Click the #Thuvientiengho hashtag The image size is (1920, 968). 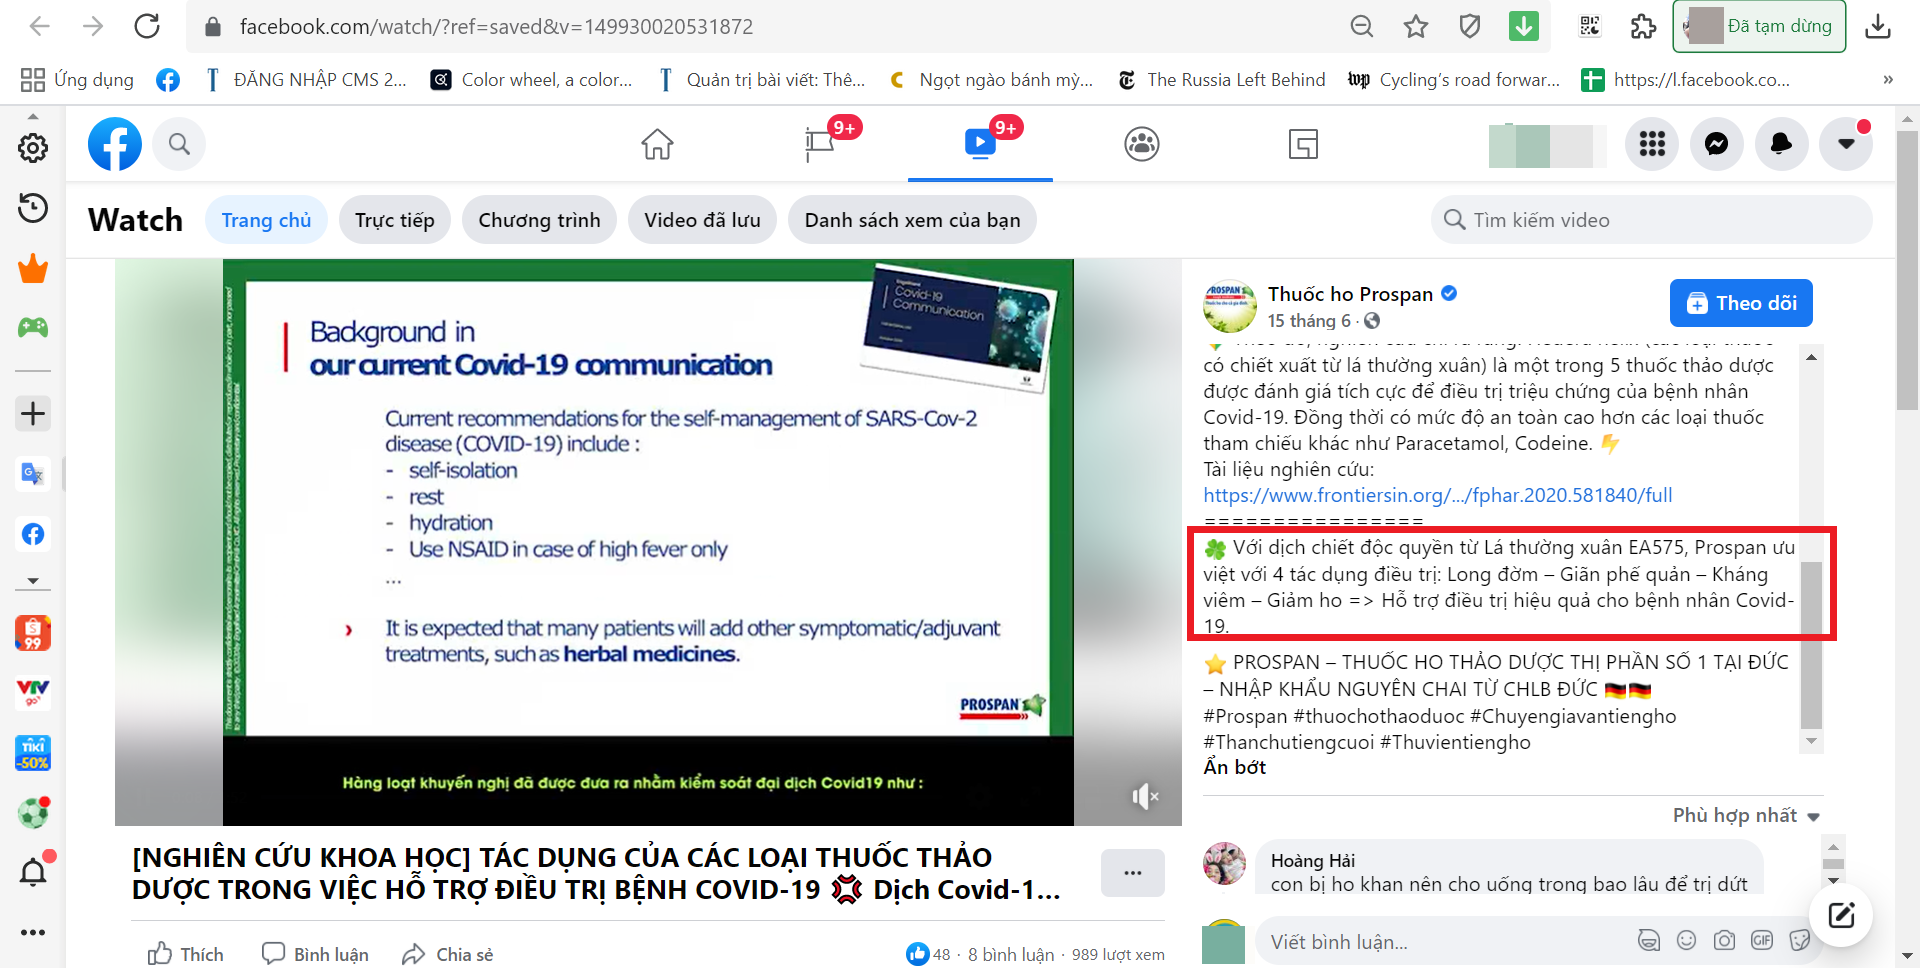click(1455, 742)
